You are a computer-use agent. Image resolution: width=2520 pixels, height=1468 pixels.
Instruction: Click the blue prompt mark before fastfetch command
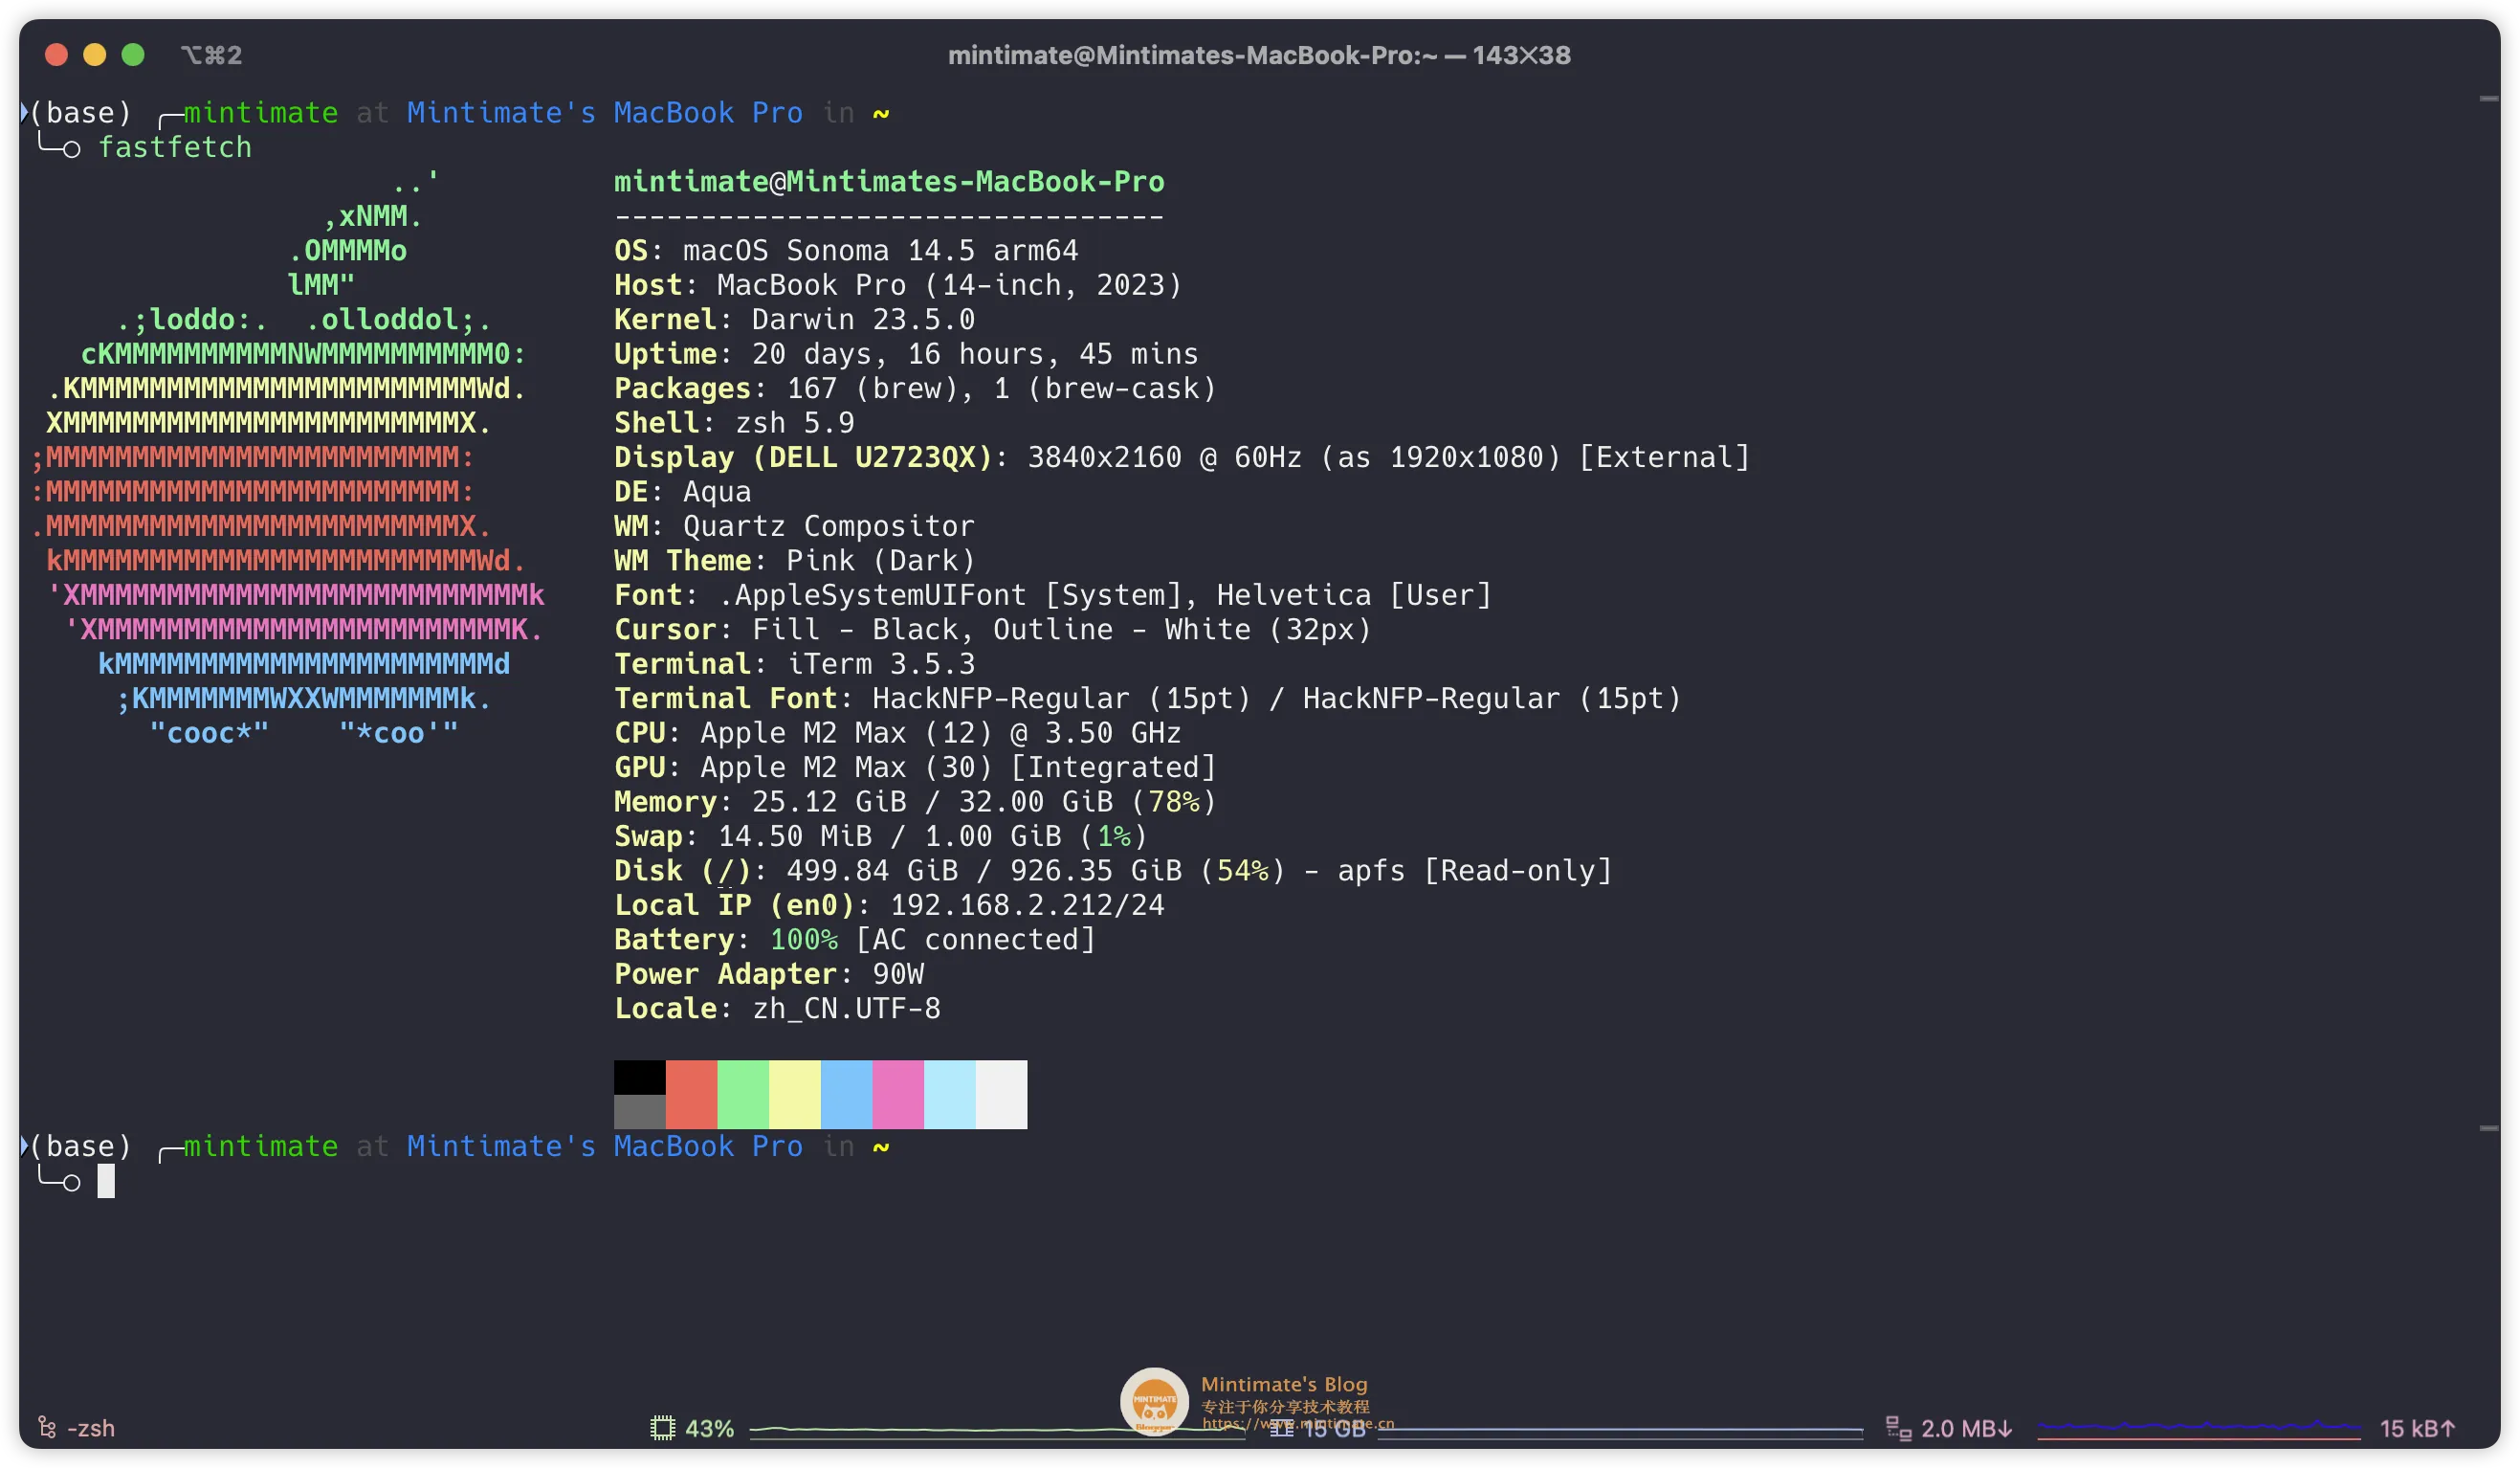coord(25,112)
